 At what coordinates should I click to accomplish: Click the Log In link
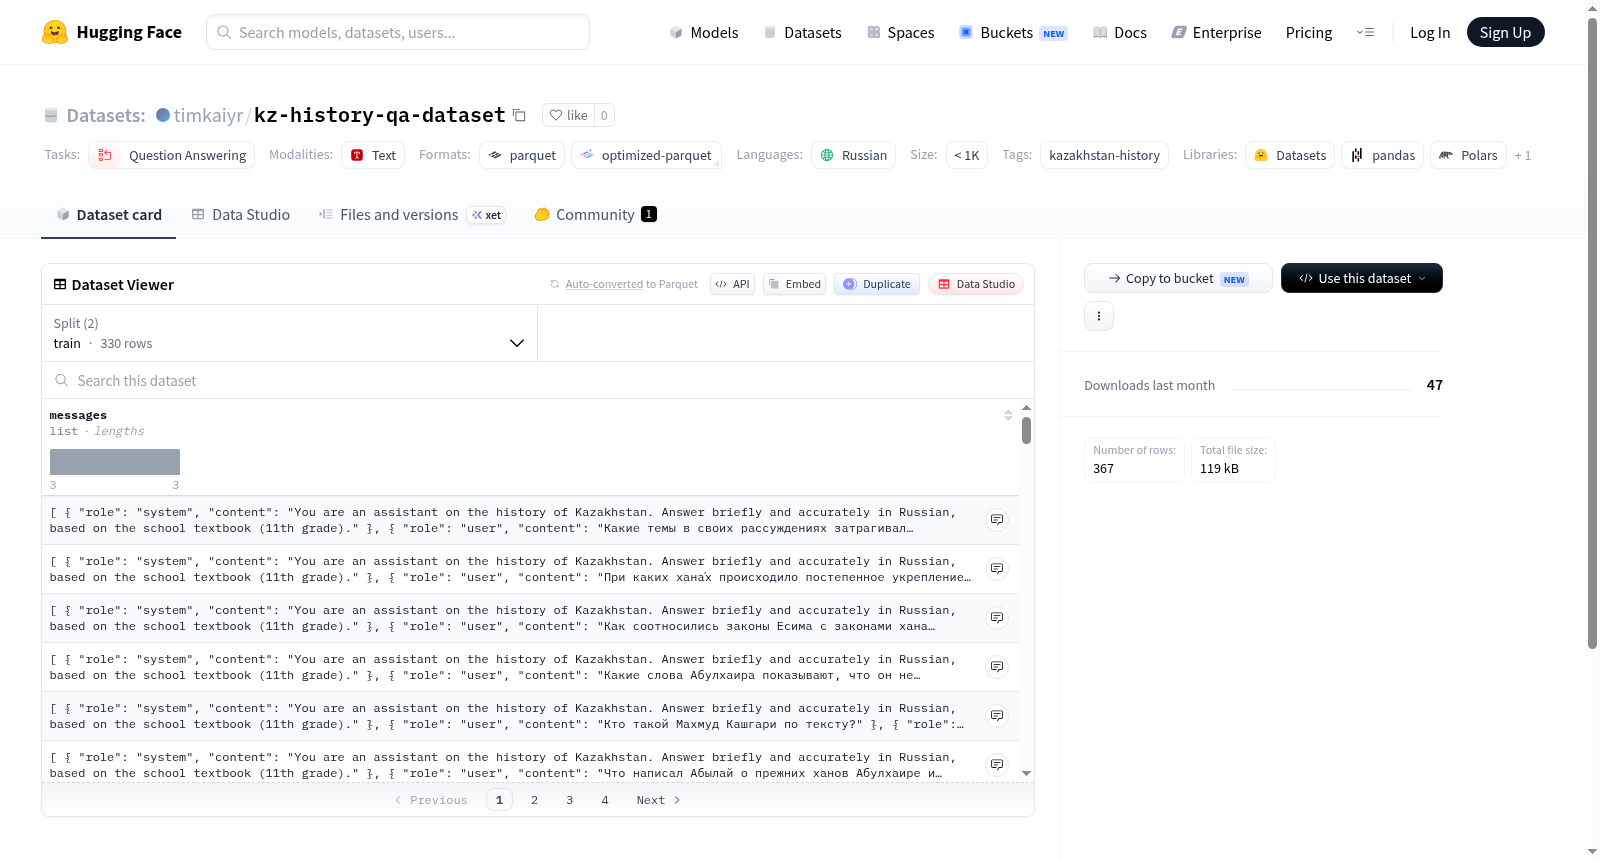(x=1430, y=32)
